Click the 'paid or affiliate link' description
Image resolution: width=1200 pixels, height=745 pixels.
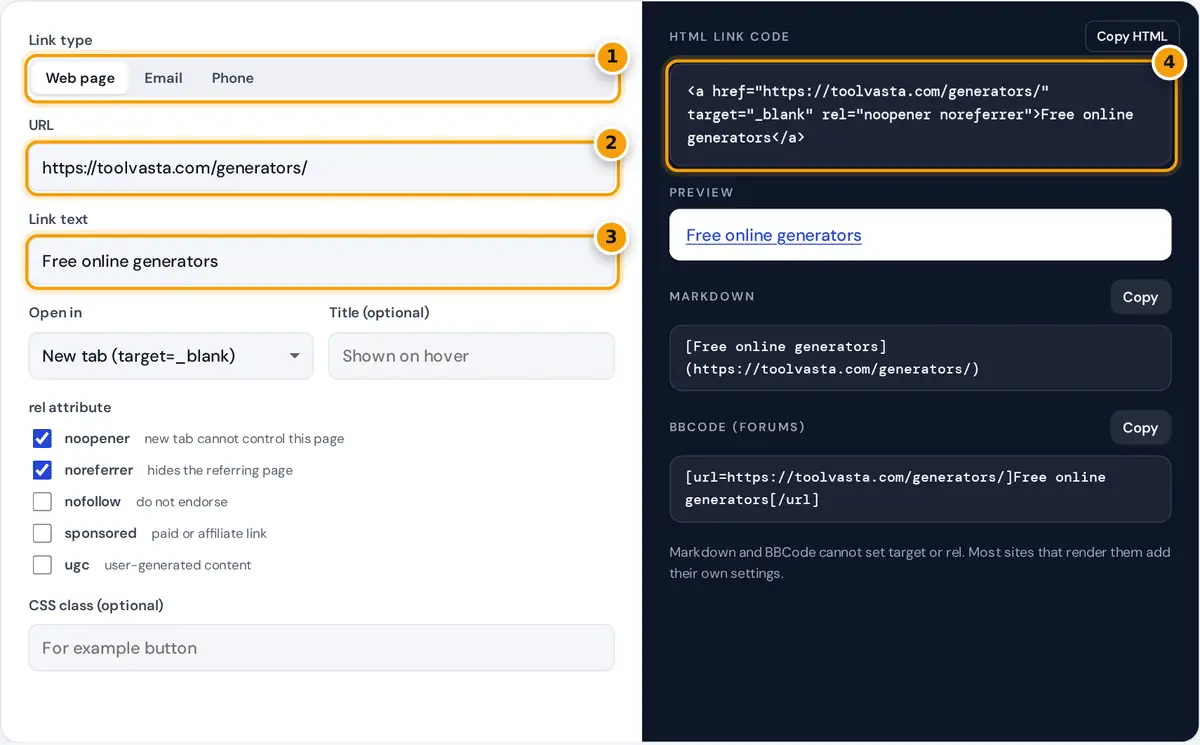pyautogui.click(x=209, y=533)
